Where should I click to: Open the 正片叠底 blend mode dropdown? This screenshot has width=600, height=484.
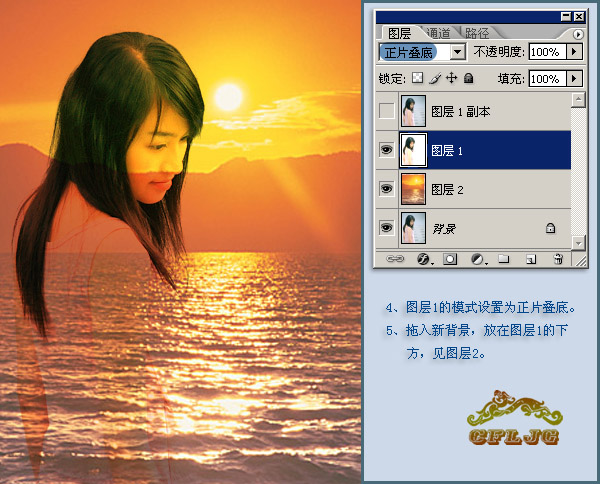(x=458, y=52)
